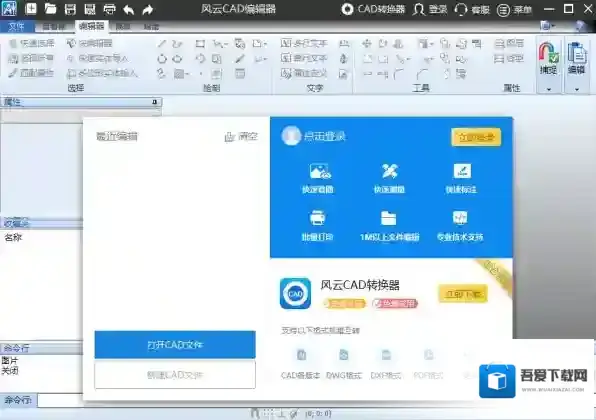Select the Circle drawing tool
This screenshot has height=420, width=596.
162,59
